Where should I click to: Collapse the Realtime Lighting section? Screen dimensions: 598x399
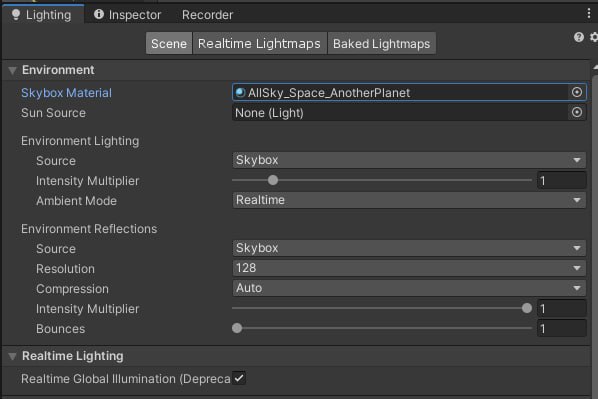13,356
